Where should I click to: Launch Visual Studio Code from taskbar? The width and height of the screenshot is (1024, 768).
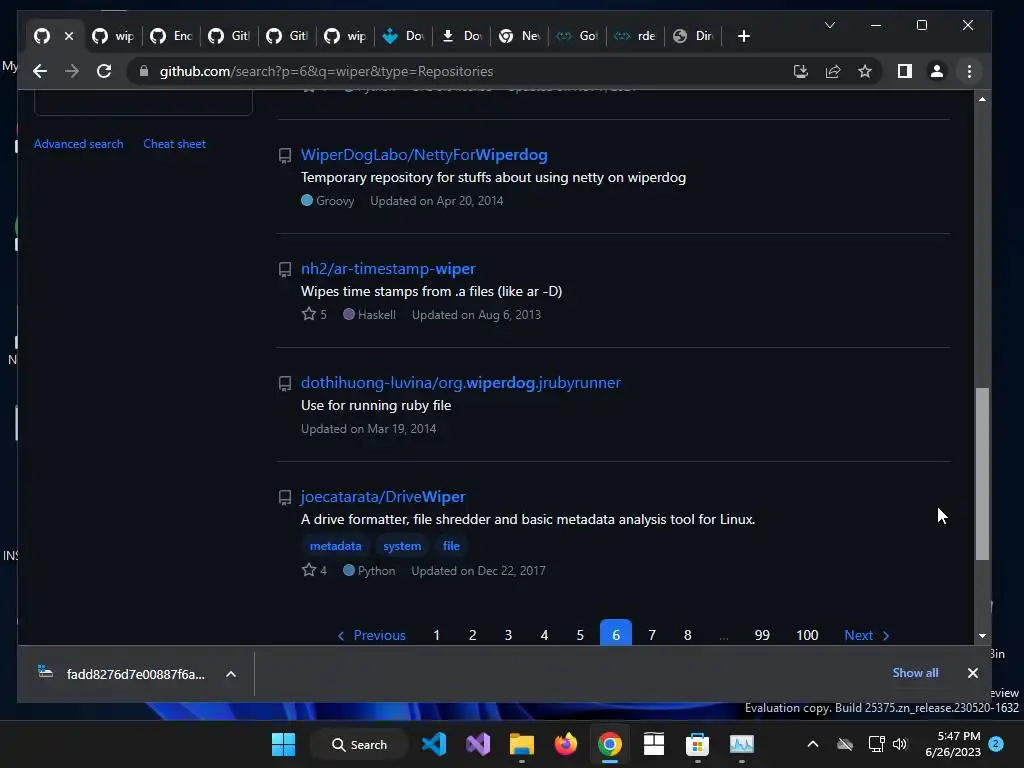point(434,744)
